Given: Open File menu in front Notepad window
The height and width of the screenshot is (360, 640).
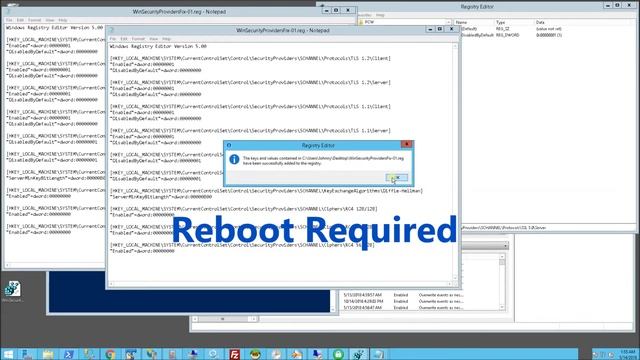Looking at the screenshot, I should point(113,39).
